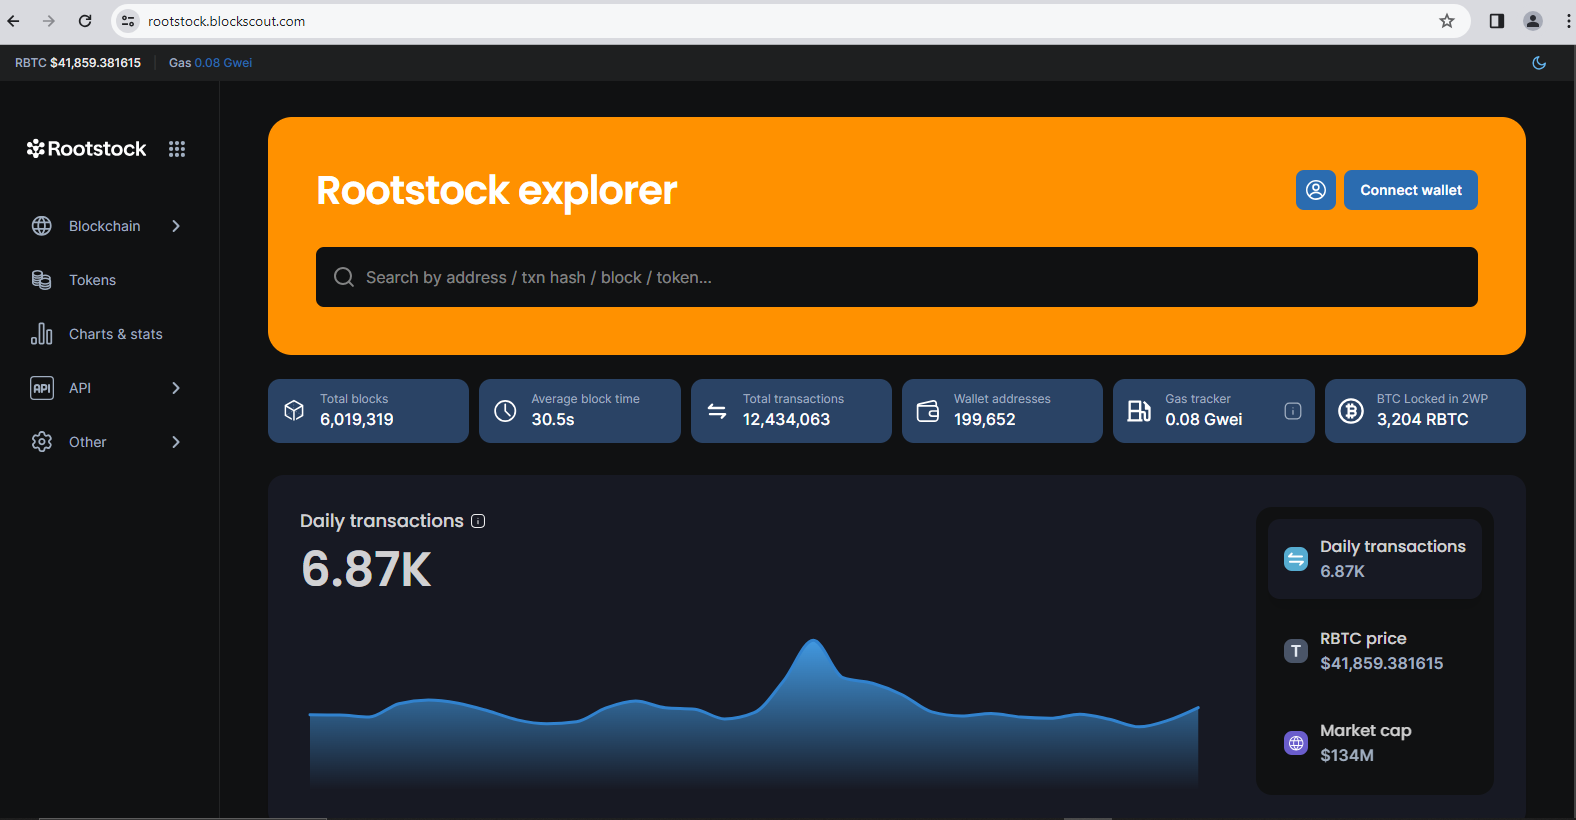Click the Rootstock logo
The width and height of the screenshot is (1576, 820).
pos(87,149)
